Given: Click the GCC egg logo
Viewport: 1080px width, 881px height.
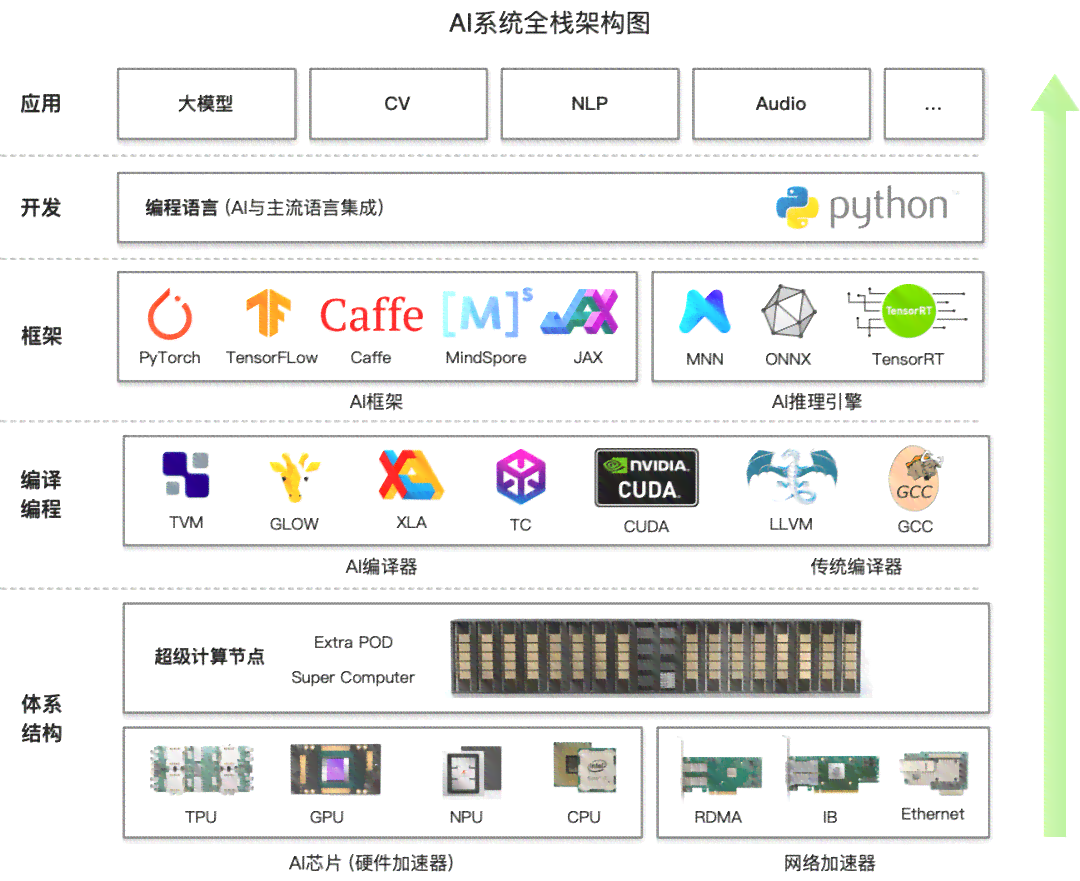Looking at the screenshot, I should click(915, 477).
